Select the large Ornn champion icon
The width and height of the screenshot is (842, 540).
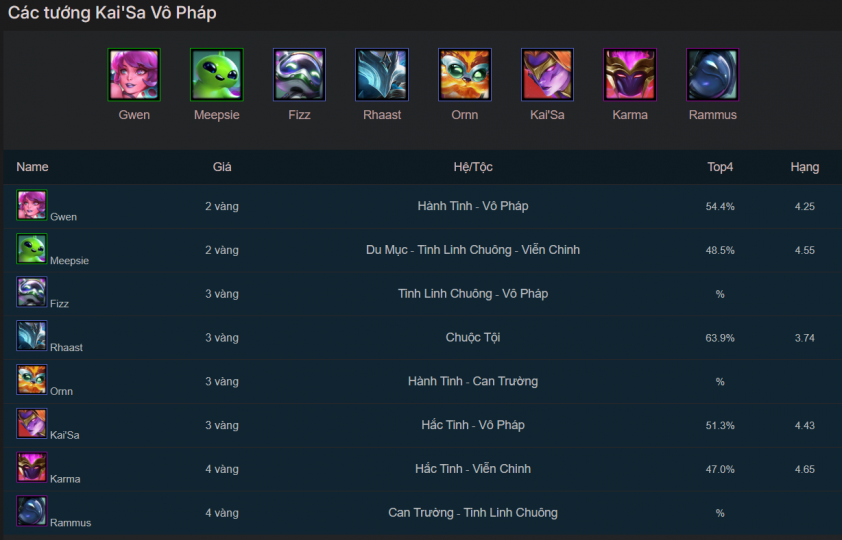pos(465,75)
